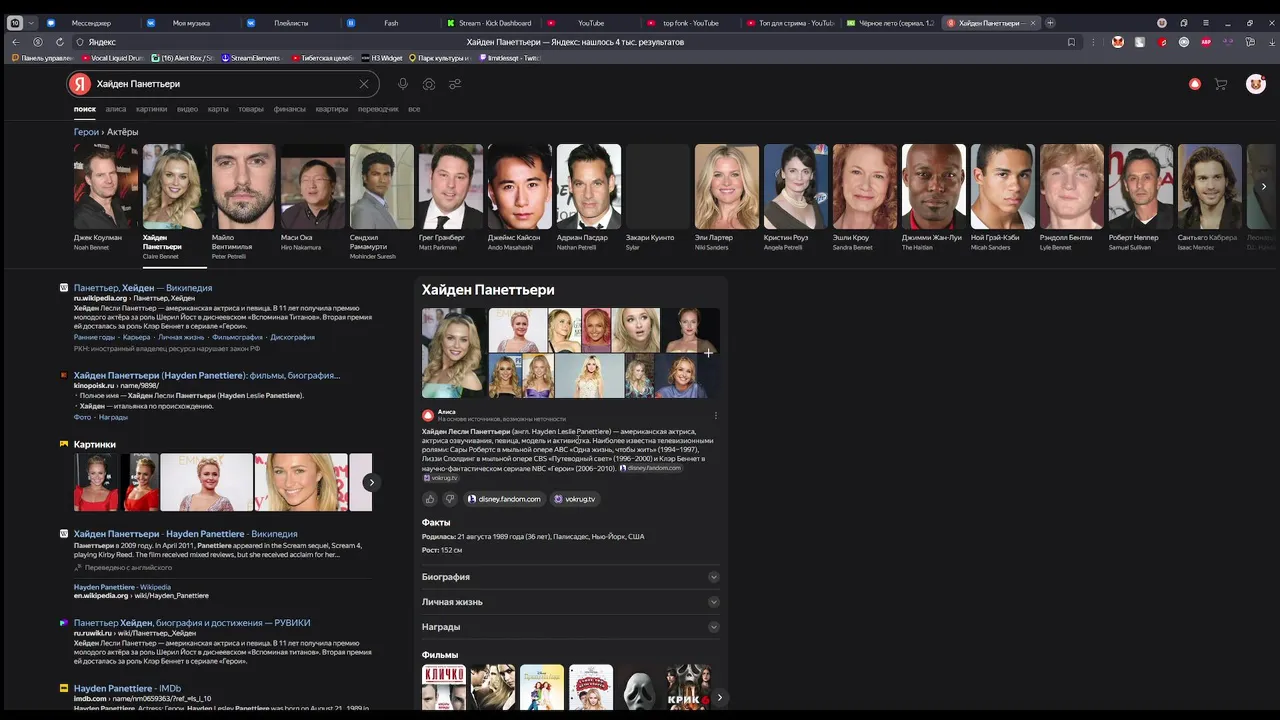
Task: Click the vokrug.tv source button
Action: pyautogui.click(x=575, y=499)
